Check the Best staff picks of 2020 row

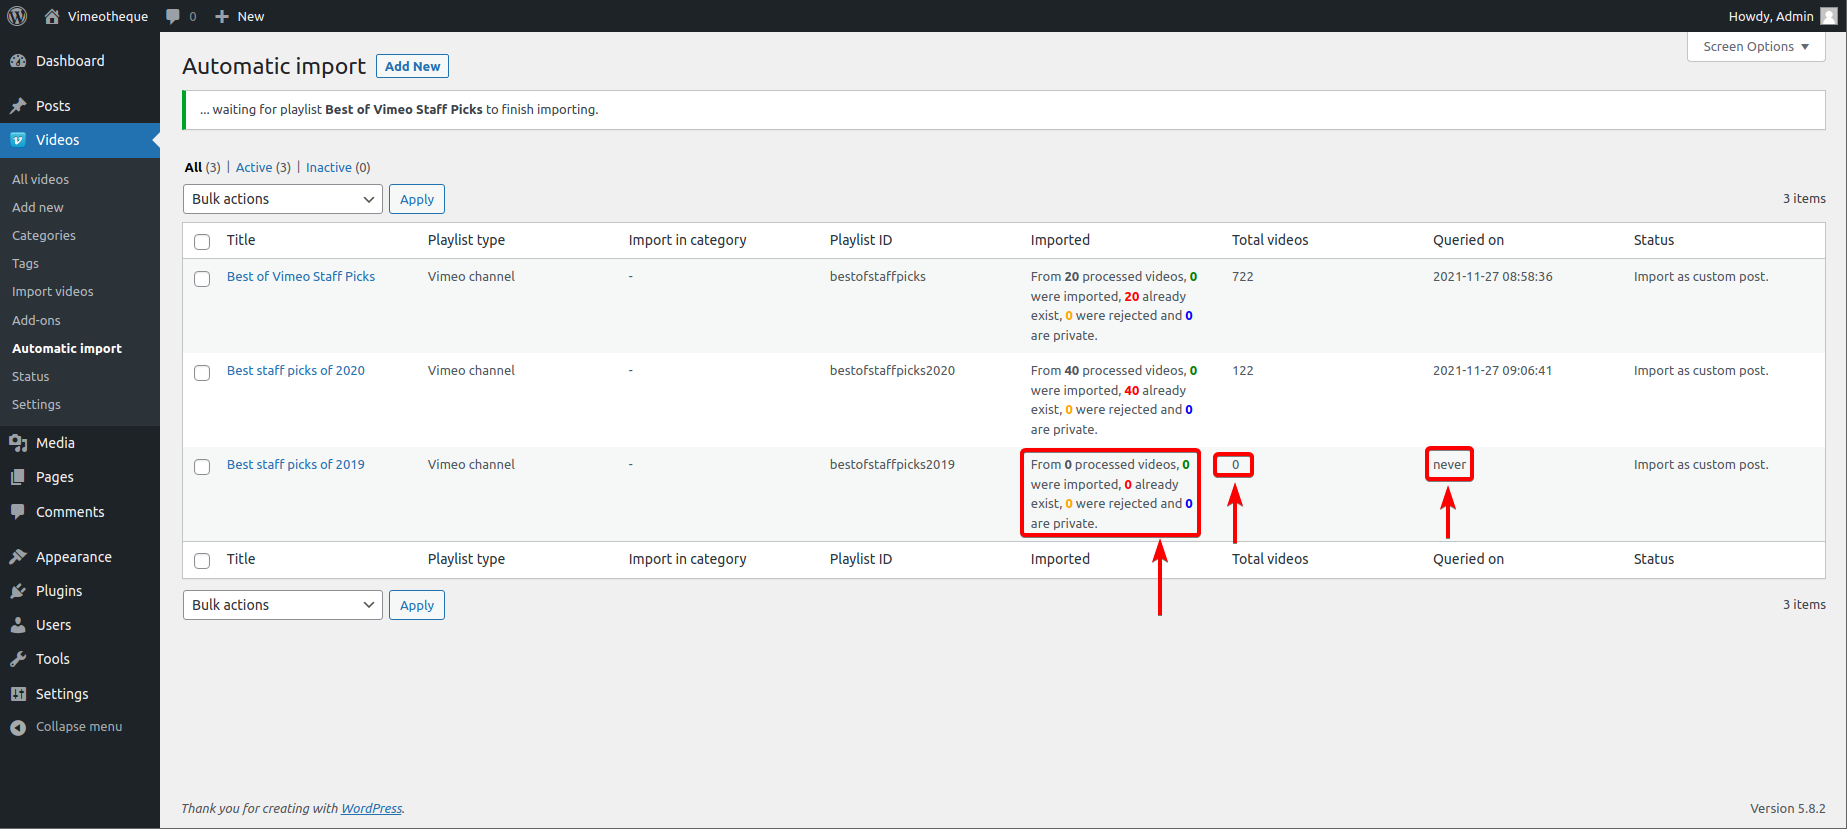pos(202,373)
